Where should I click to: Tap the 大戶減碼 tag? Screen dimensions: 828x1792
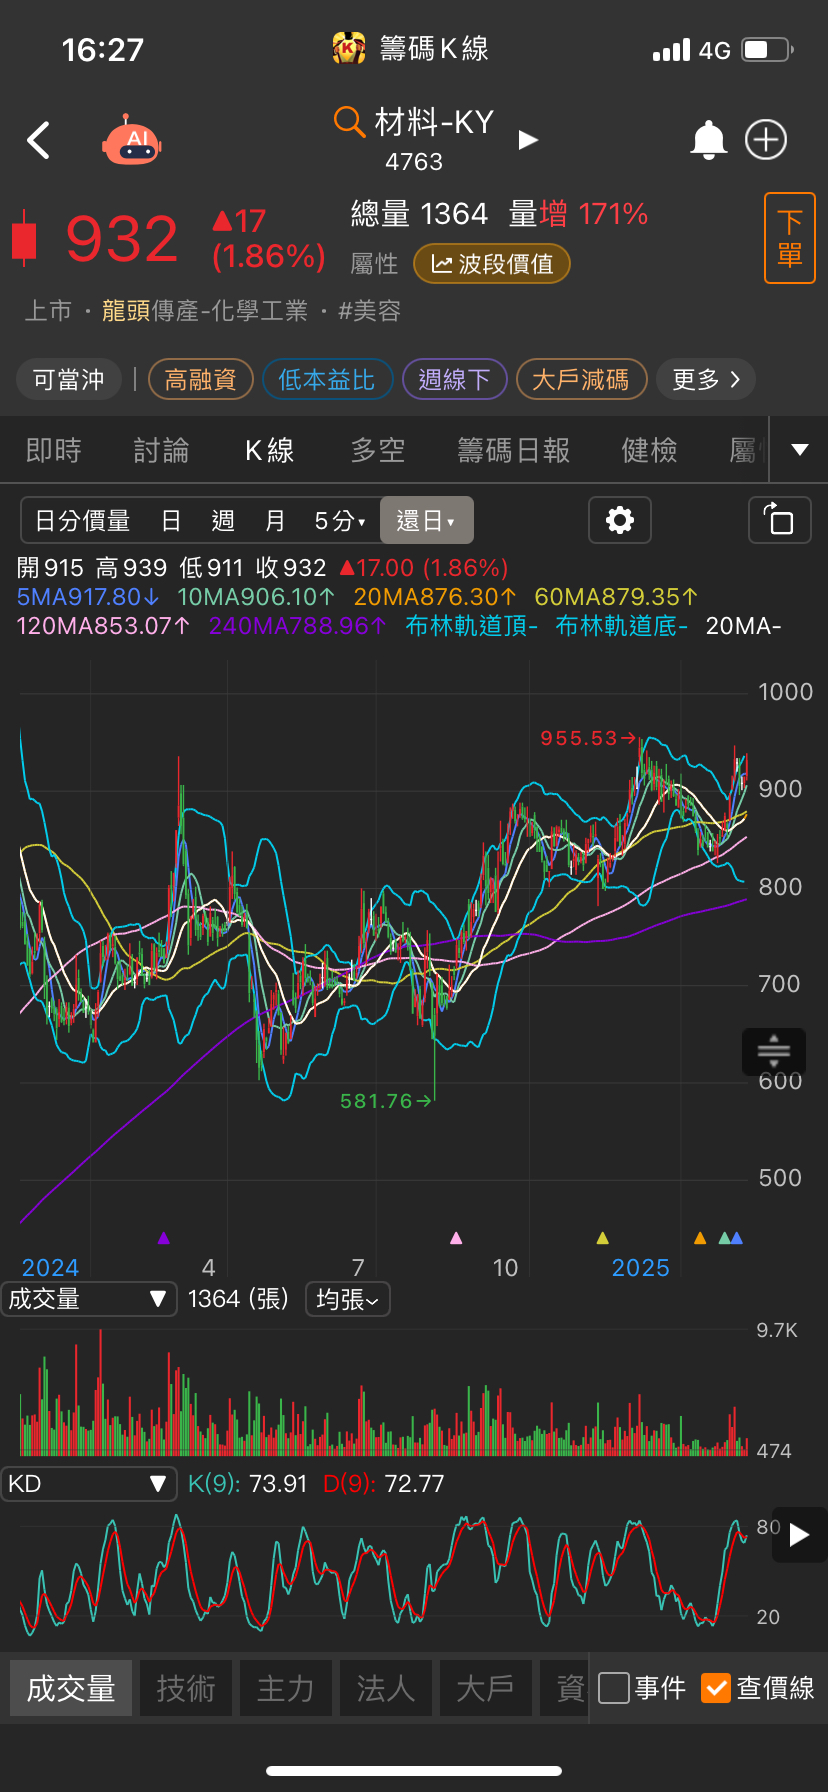[x=581, y=380]
